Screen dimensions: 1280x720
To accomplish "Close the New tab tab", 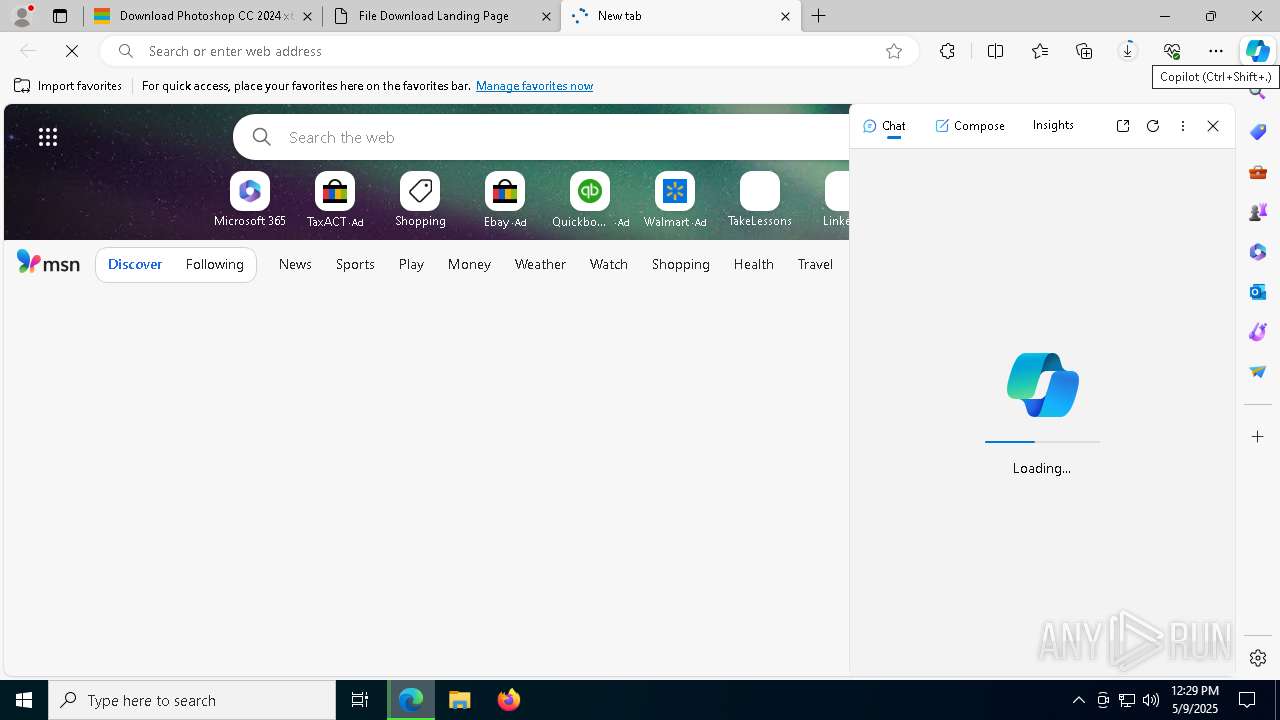I will tap(785, 16).
